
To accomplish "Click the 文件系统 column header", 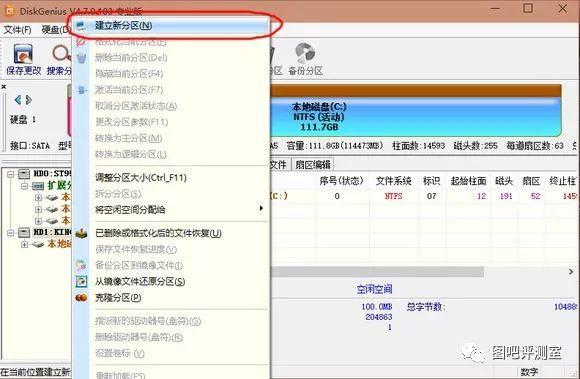I will click(394, 181).
